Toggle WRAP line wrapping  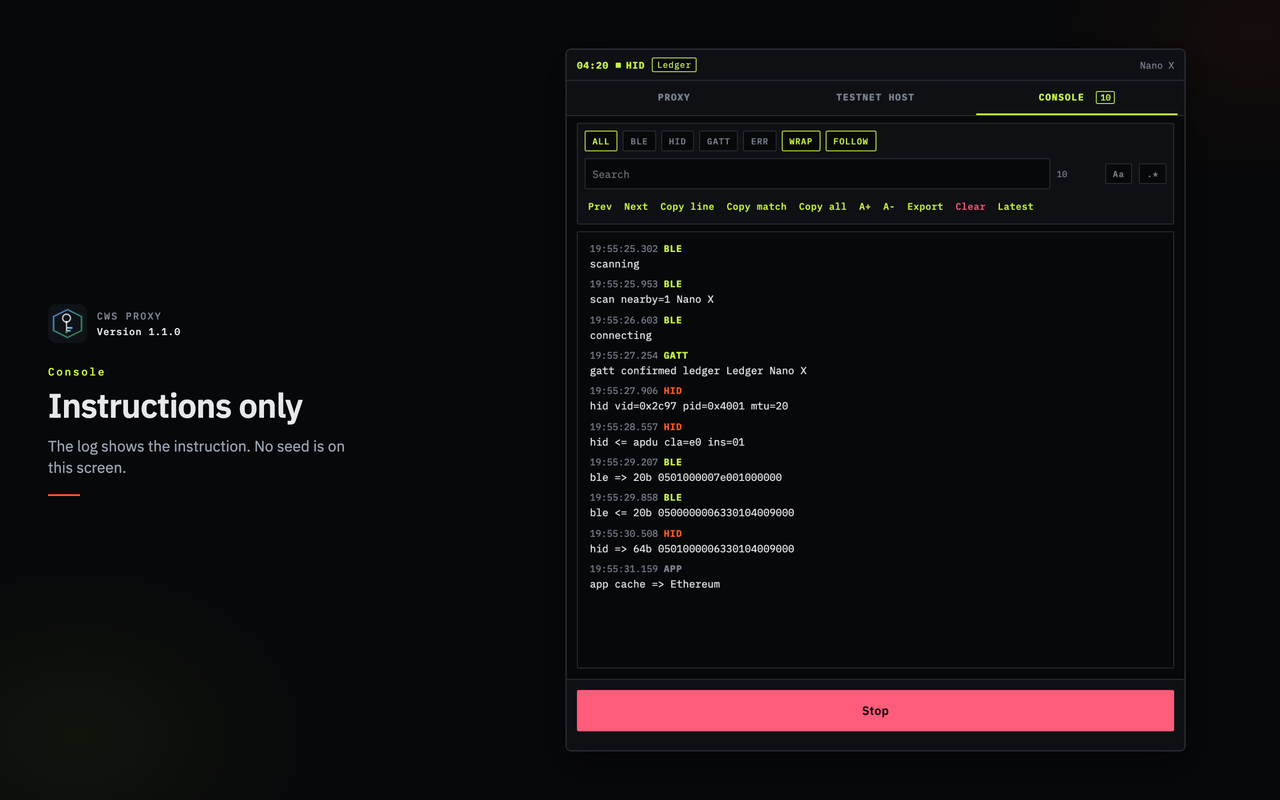point(801,141)
